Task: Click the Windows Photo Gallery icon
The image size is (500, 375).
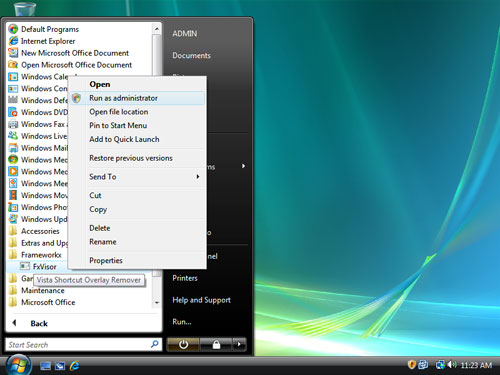Action: (x=13, y=207)
